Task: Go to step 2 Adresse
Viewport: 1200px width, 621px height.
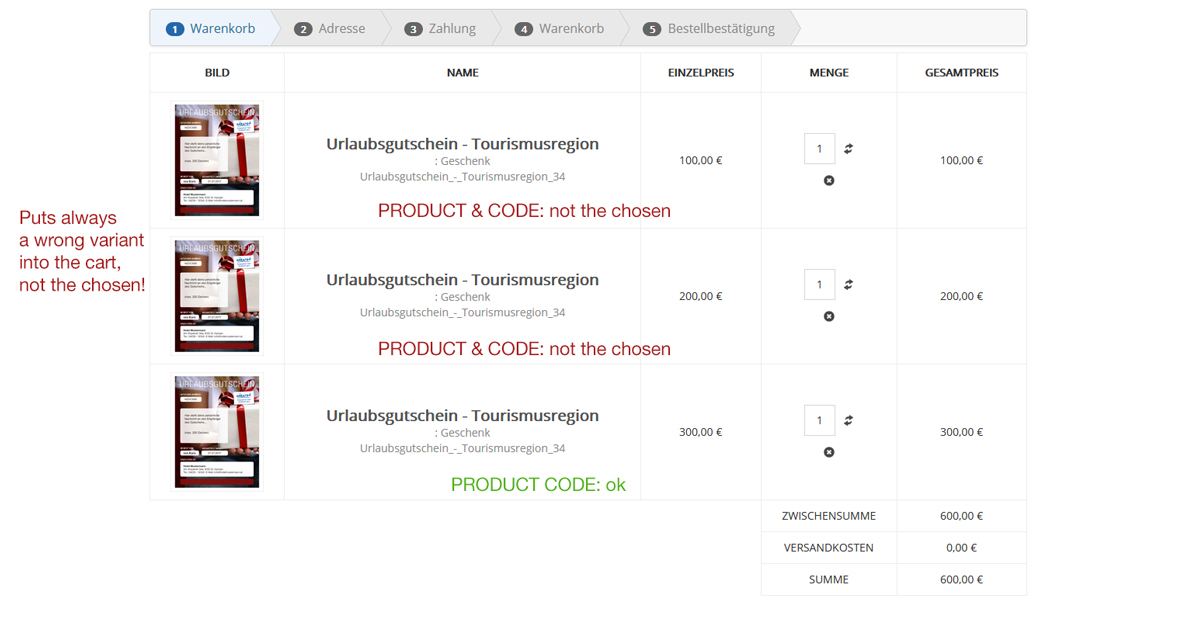Action: click(331, 29)
